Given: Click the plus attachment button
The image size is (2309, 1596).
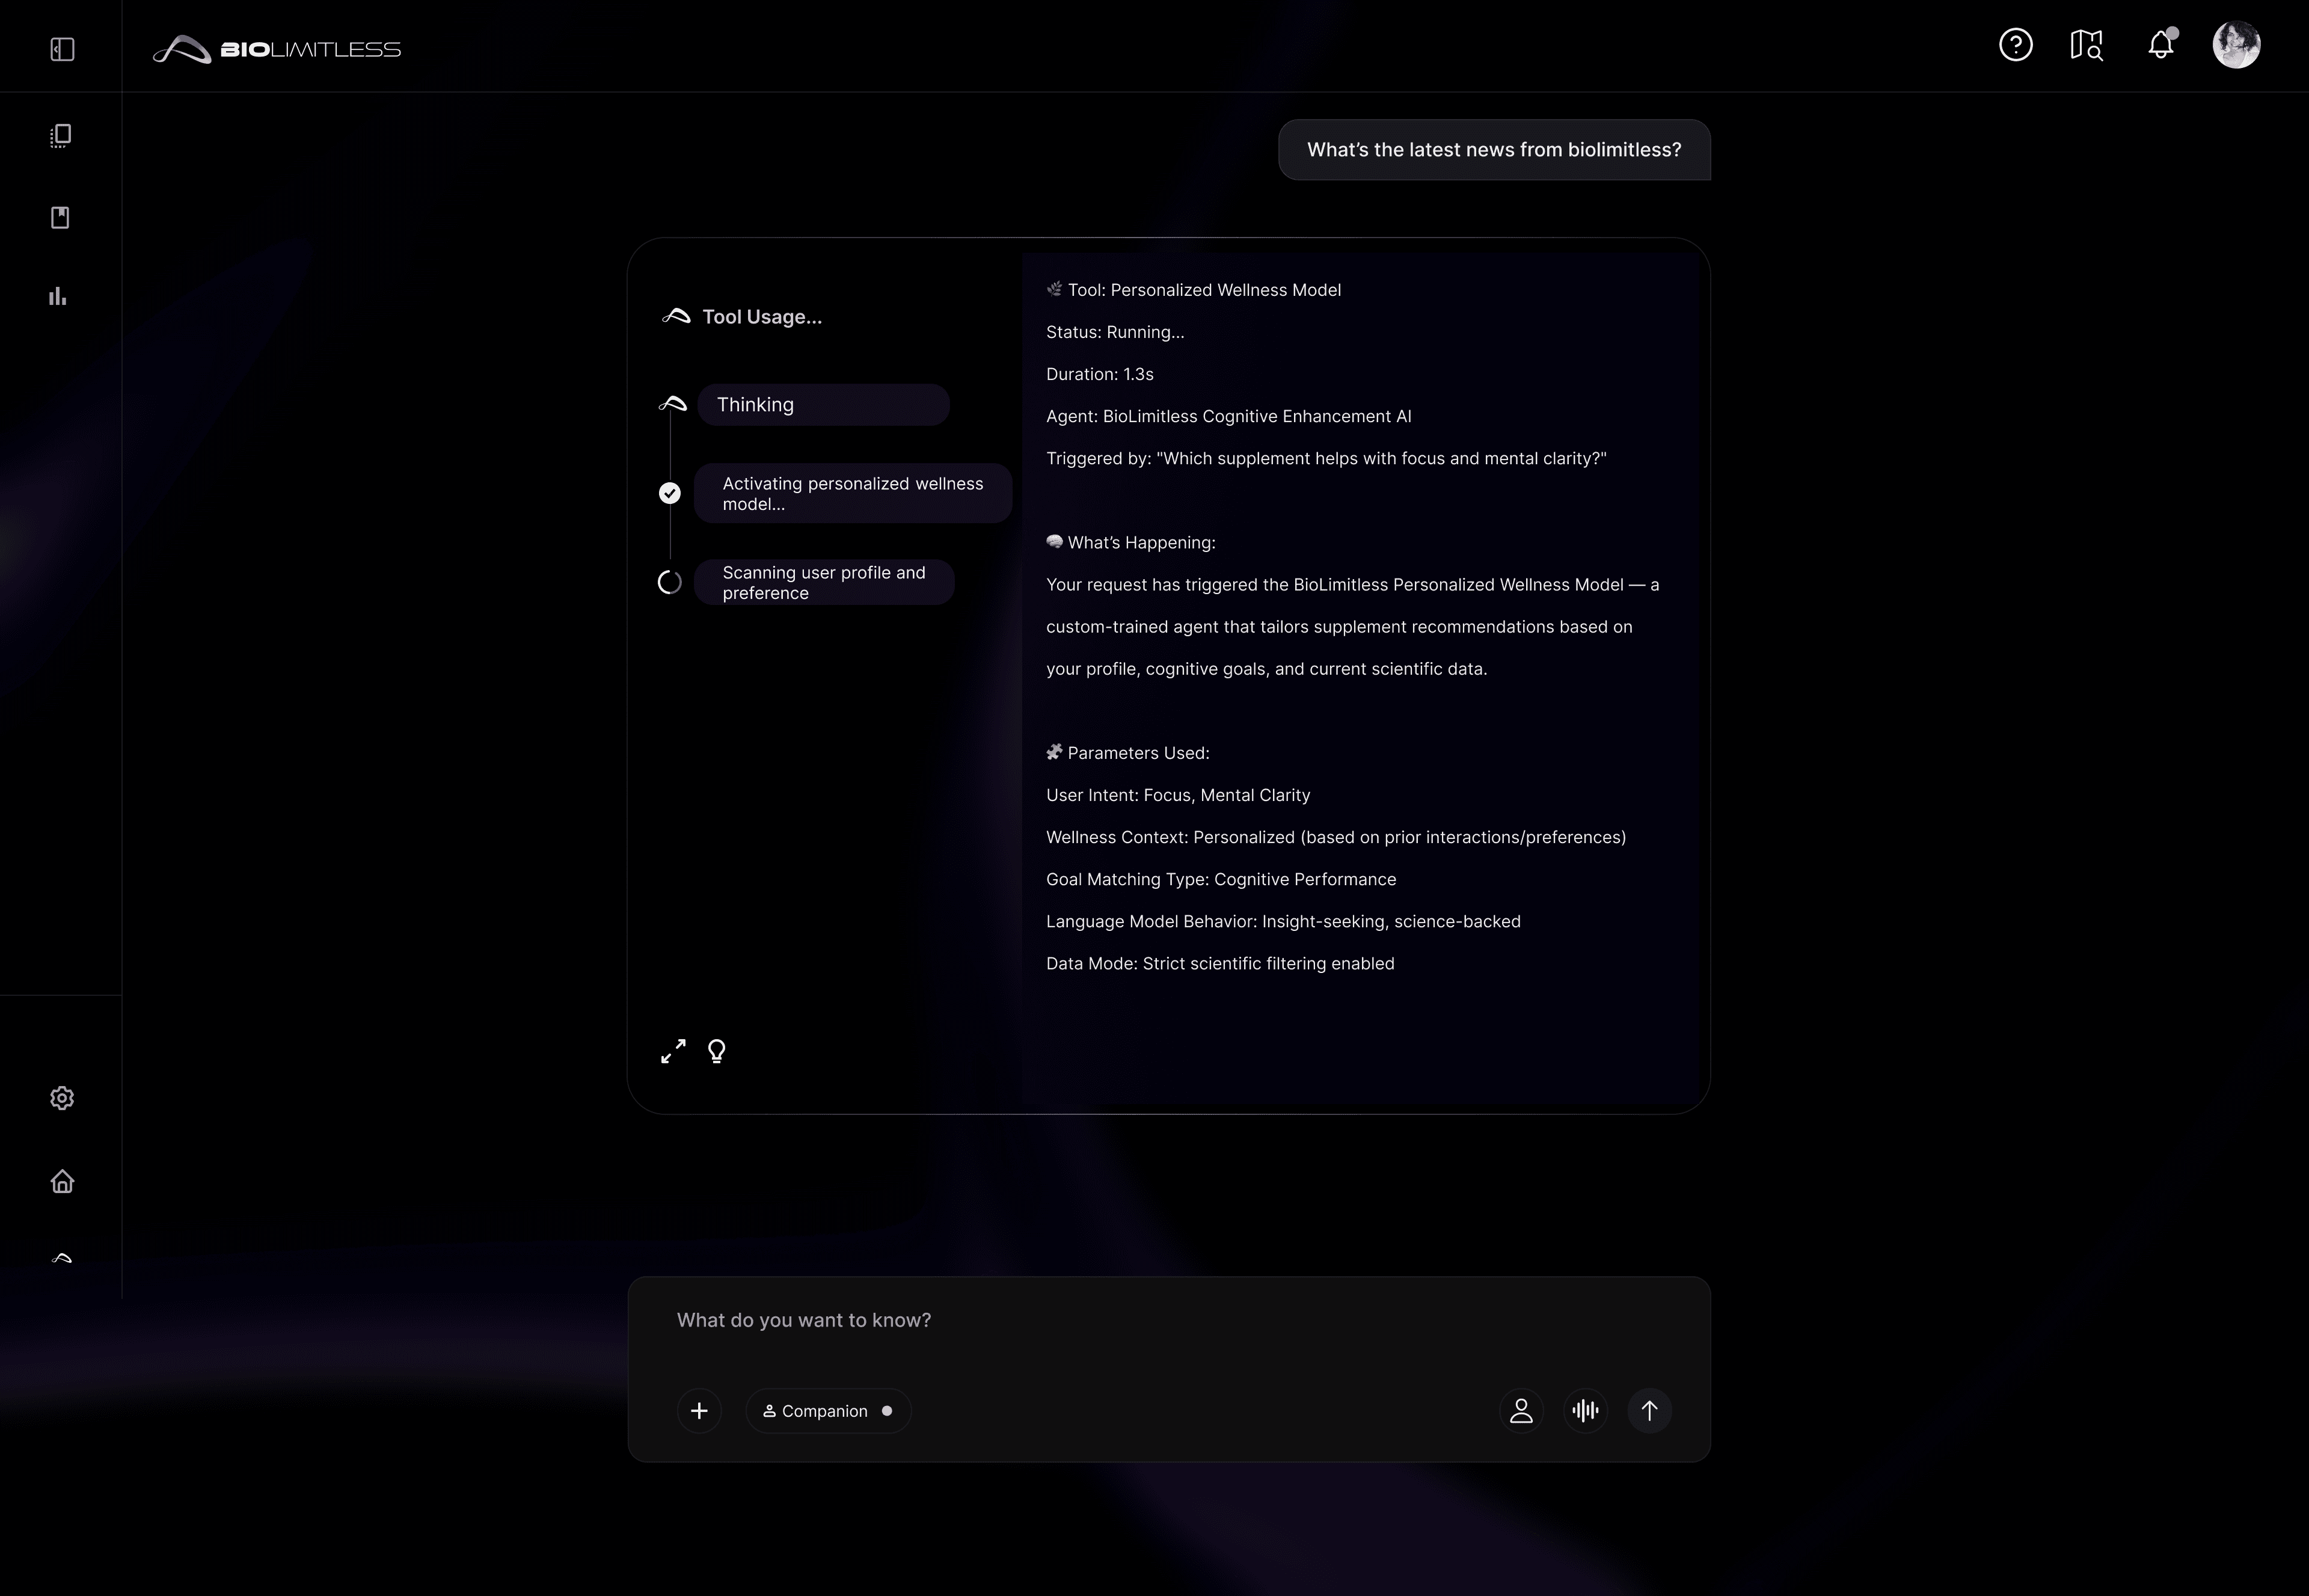Looking at the screenshot, I should coord(699,1411).
